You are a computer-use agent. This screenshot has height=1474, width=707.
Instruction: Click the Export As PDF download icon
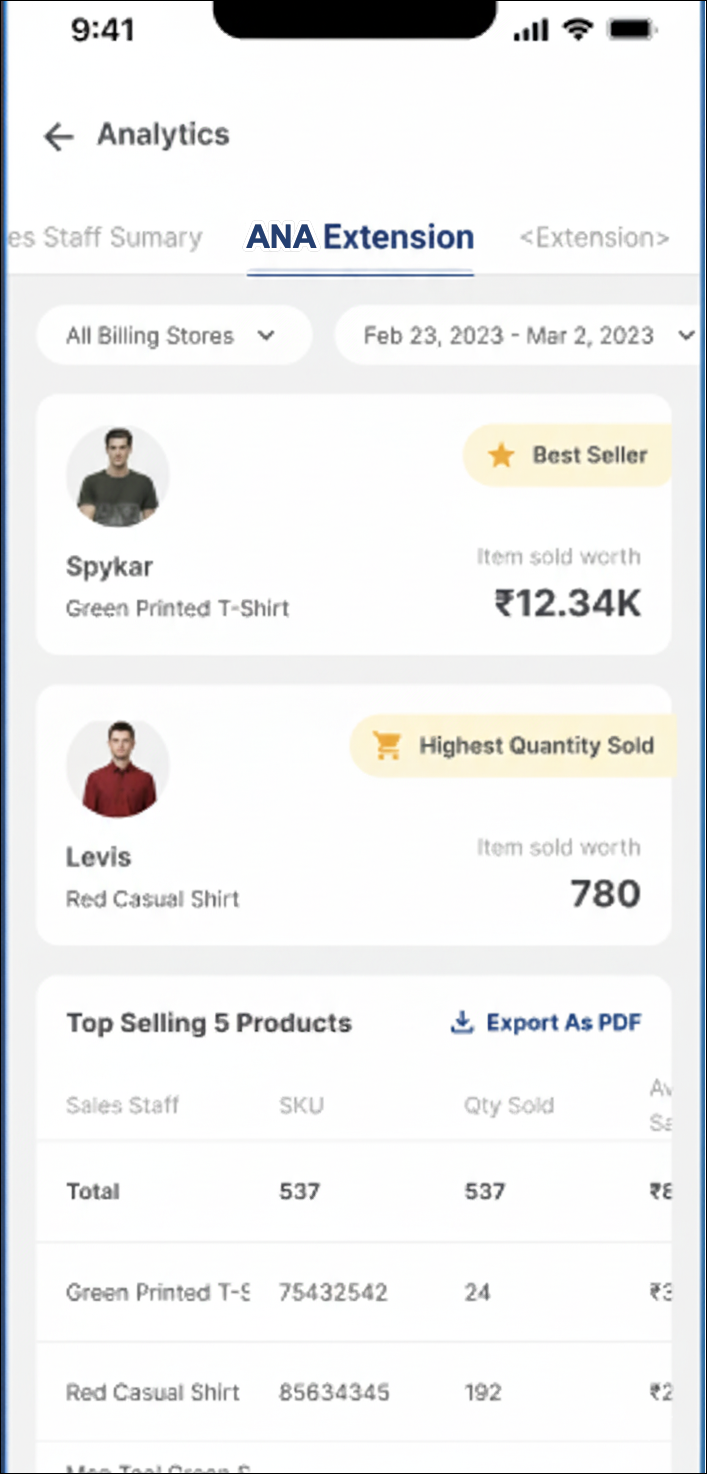pos(462,1023)
